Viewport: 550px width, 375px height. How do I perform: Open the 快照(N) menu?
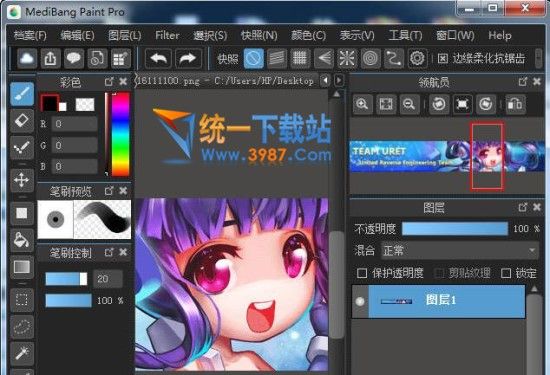[259, 35]
